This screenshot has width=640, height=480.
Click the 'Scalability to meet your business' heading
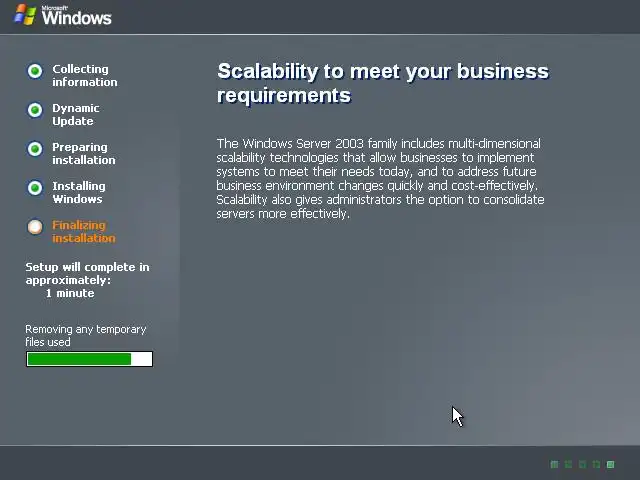[383, 83]
